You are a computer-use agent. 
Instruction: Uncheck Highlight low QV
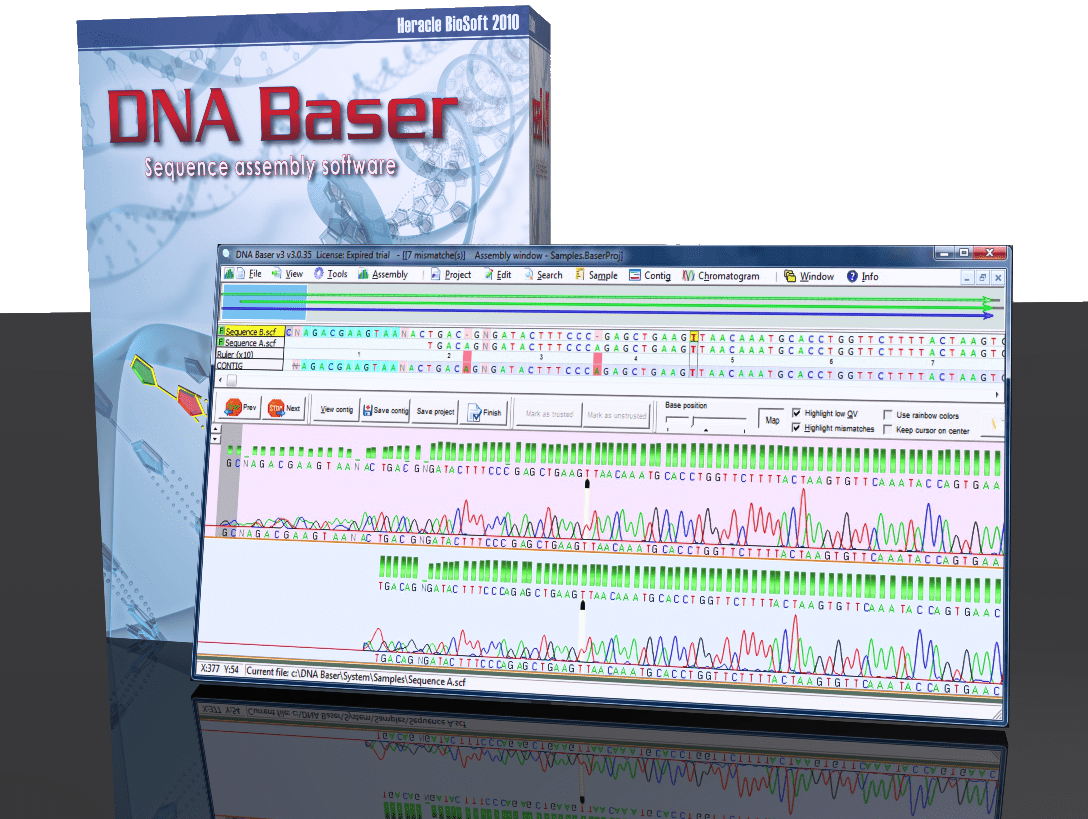tap(796, 412)
